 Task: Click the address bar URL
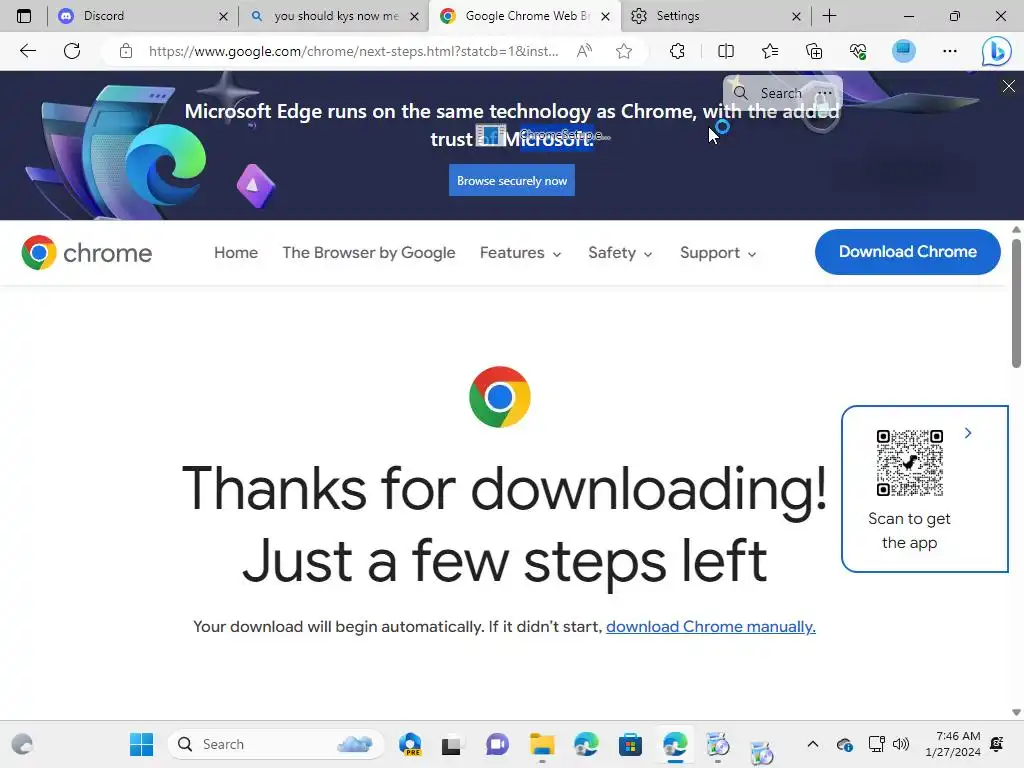point(353,51)
